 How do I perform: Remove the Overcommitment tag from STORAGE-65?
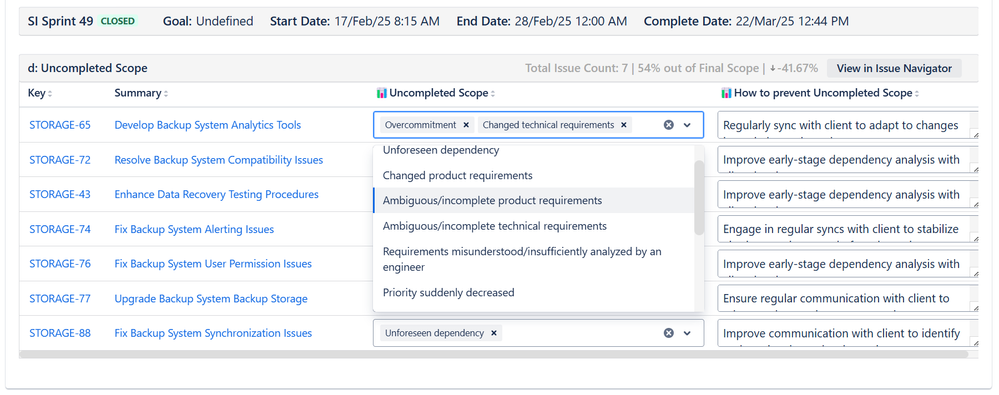tap(466, 125)
